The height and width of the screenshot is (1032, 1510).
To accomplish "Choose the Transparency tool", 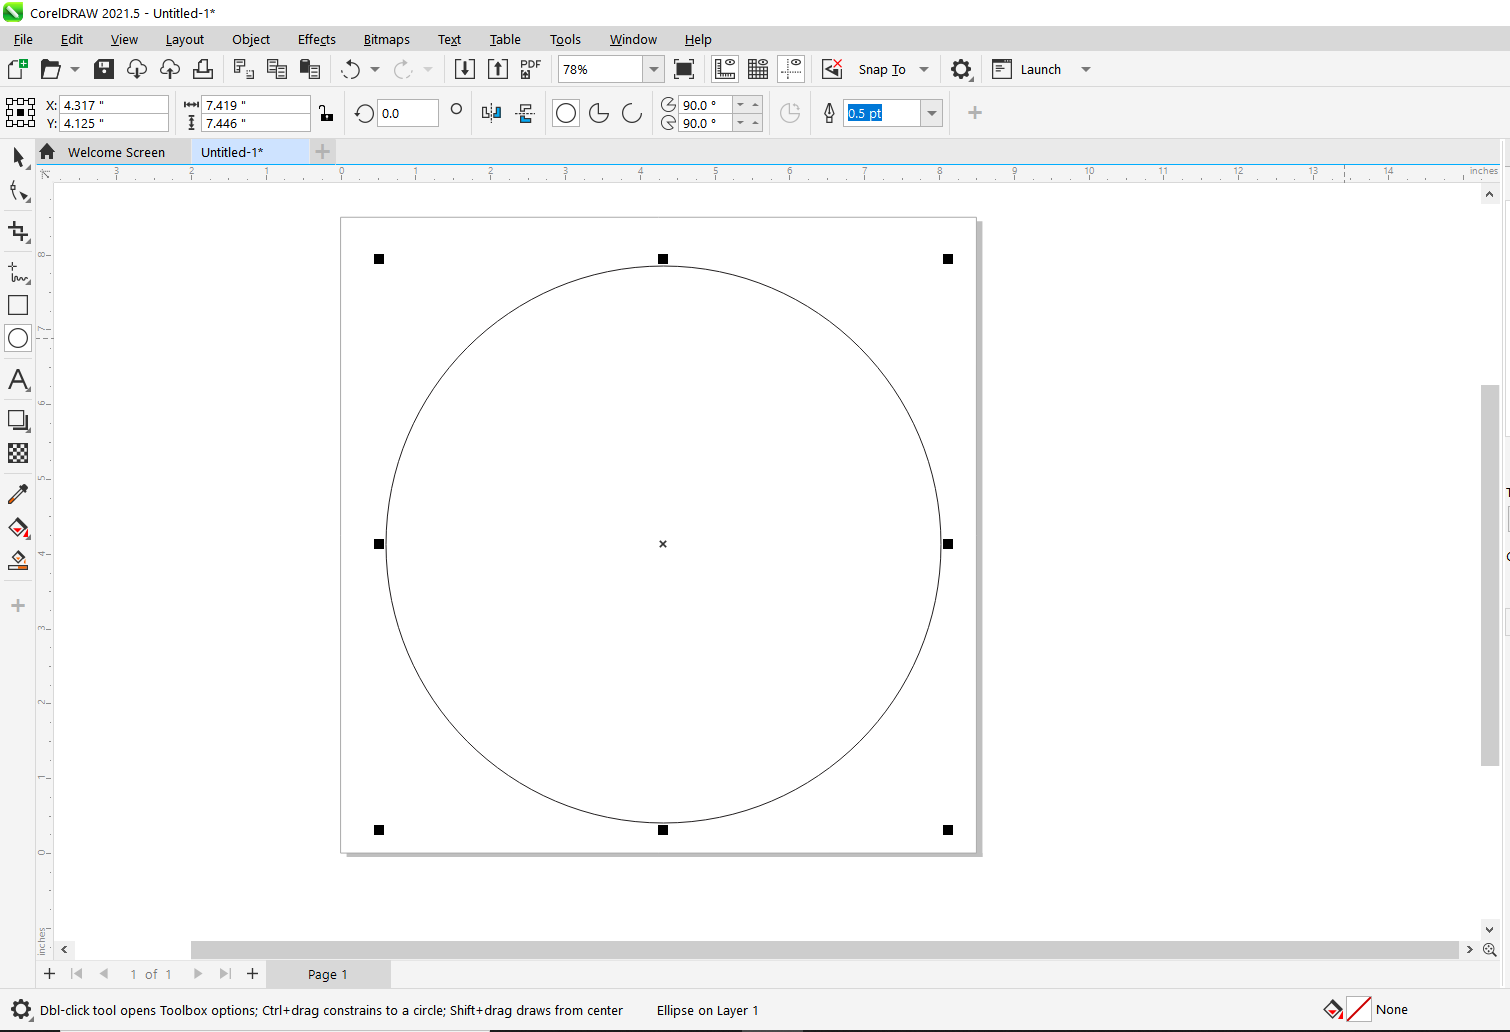I will [x=17, y=453].
